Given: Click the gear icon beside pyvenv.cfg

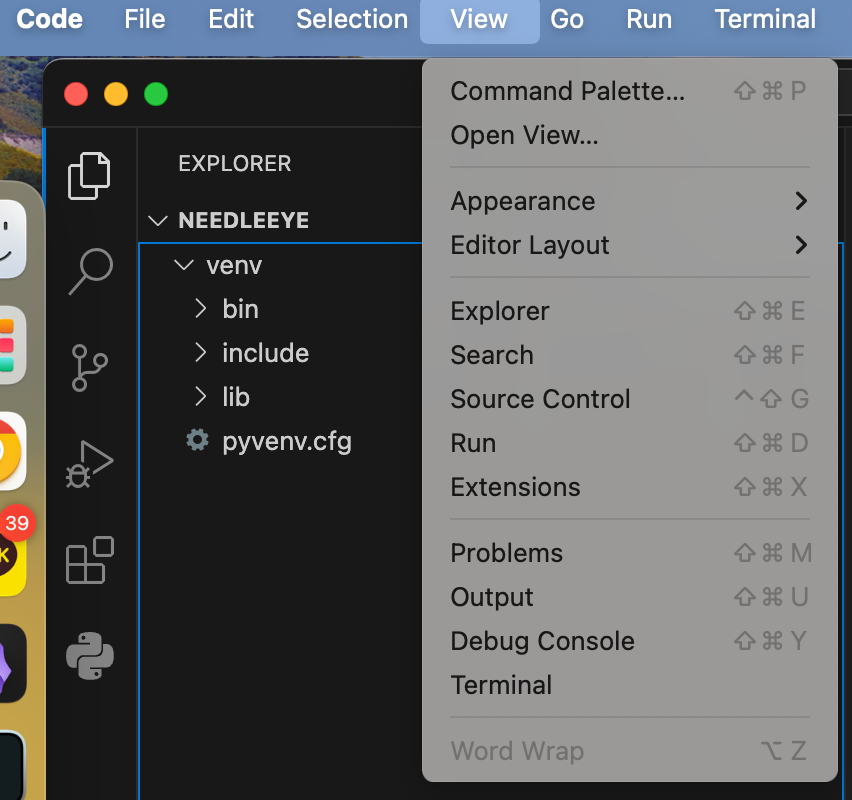Looking at the screenshot, I should [197, 440].
